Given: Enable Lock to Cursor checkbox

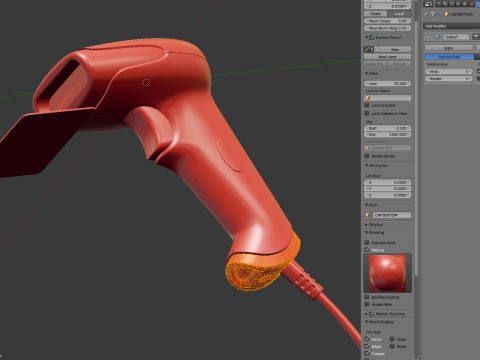Looking at the screenshot, I should click(367, 105).
